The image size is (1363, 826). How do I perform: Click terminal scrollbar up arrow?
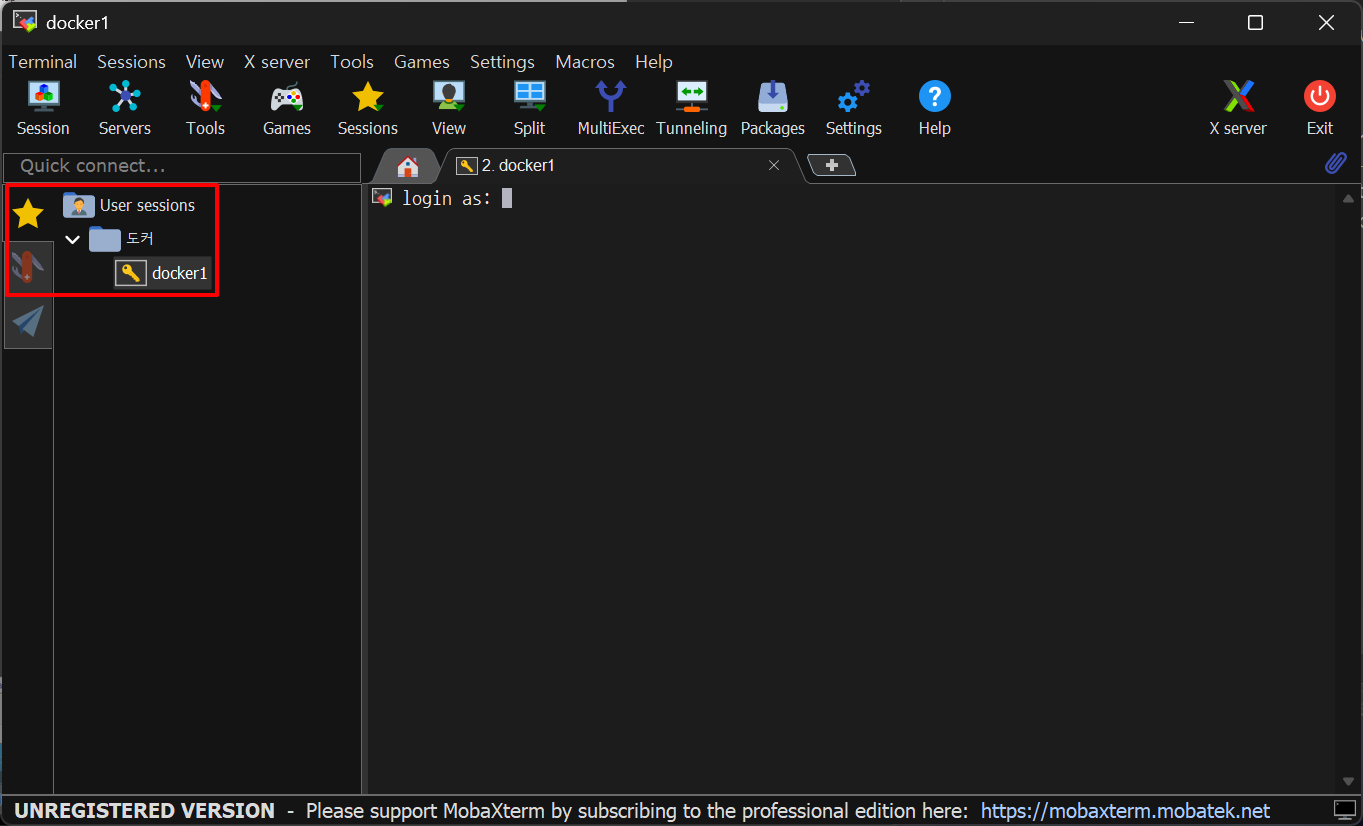[1348, 198]
